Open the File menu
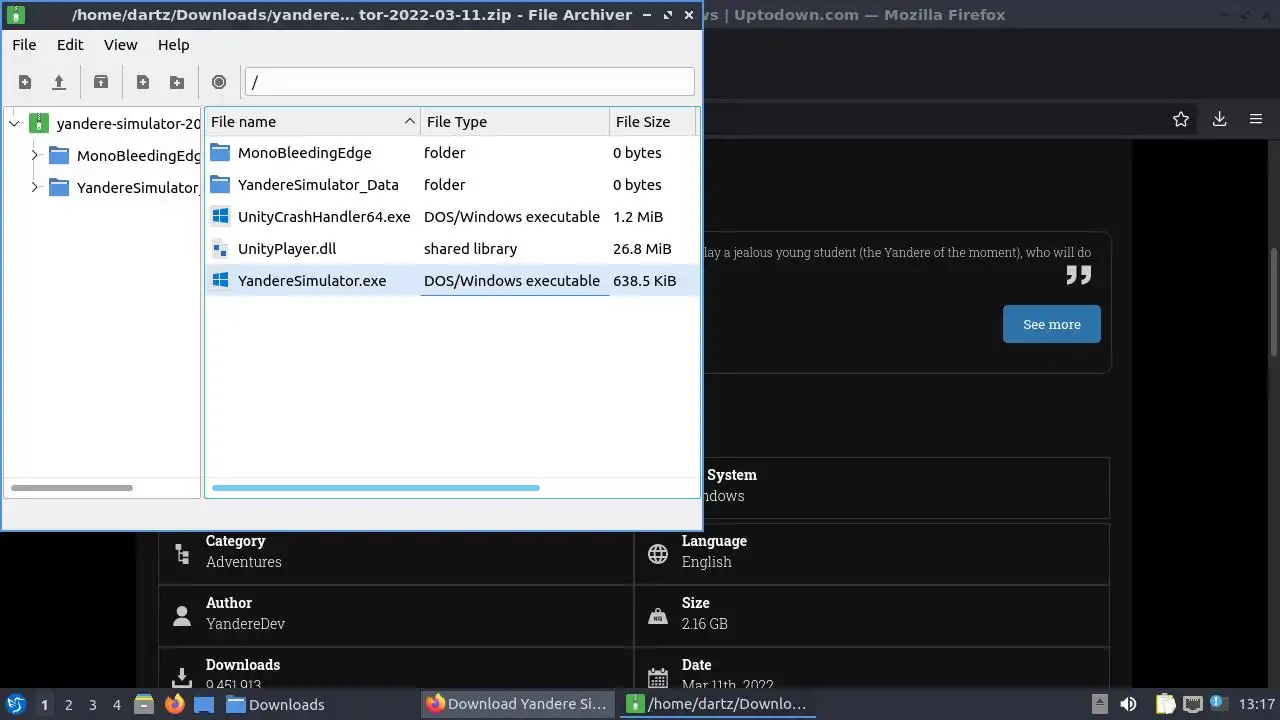 coord(24,45)
